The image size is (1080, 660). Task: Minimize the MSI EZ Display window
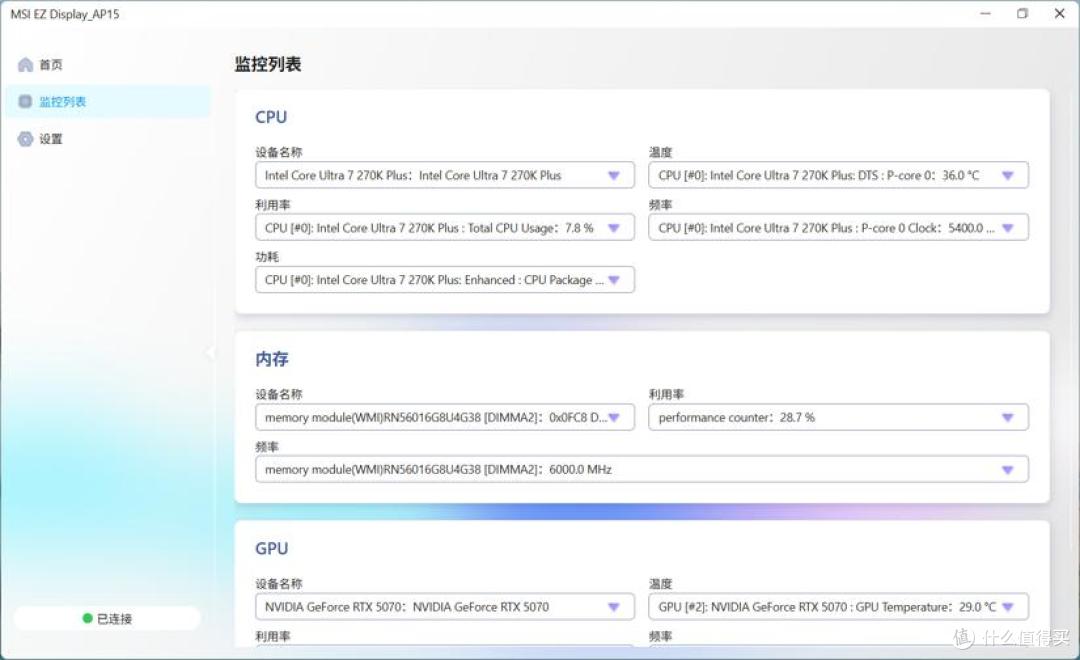pyautogui.click(x=986, y=13)
